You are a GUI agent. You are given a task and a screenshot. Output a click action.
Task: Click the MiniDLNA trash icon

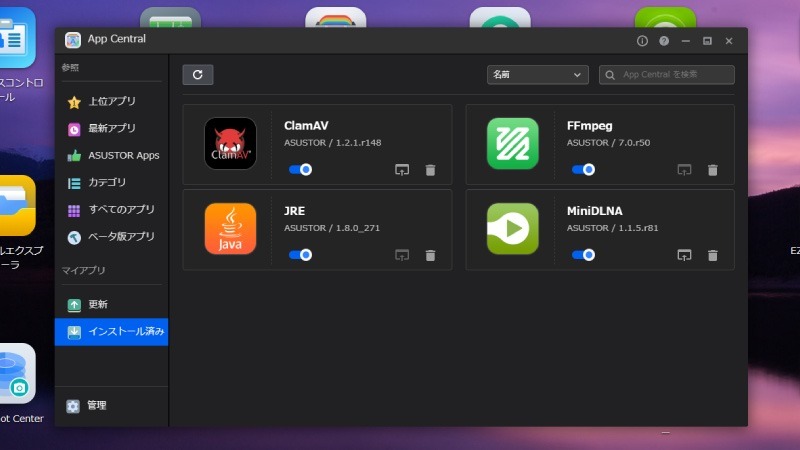coord(713,255)
